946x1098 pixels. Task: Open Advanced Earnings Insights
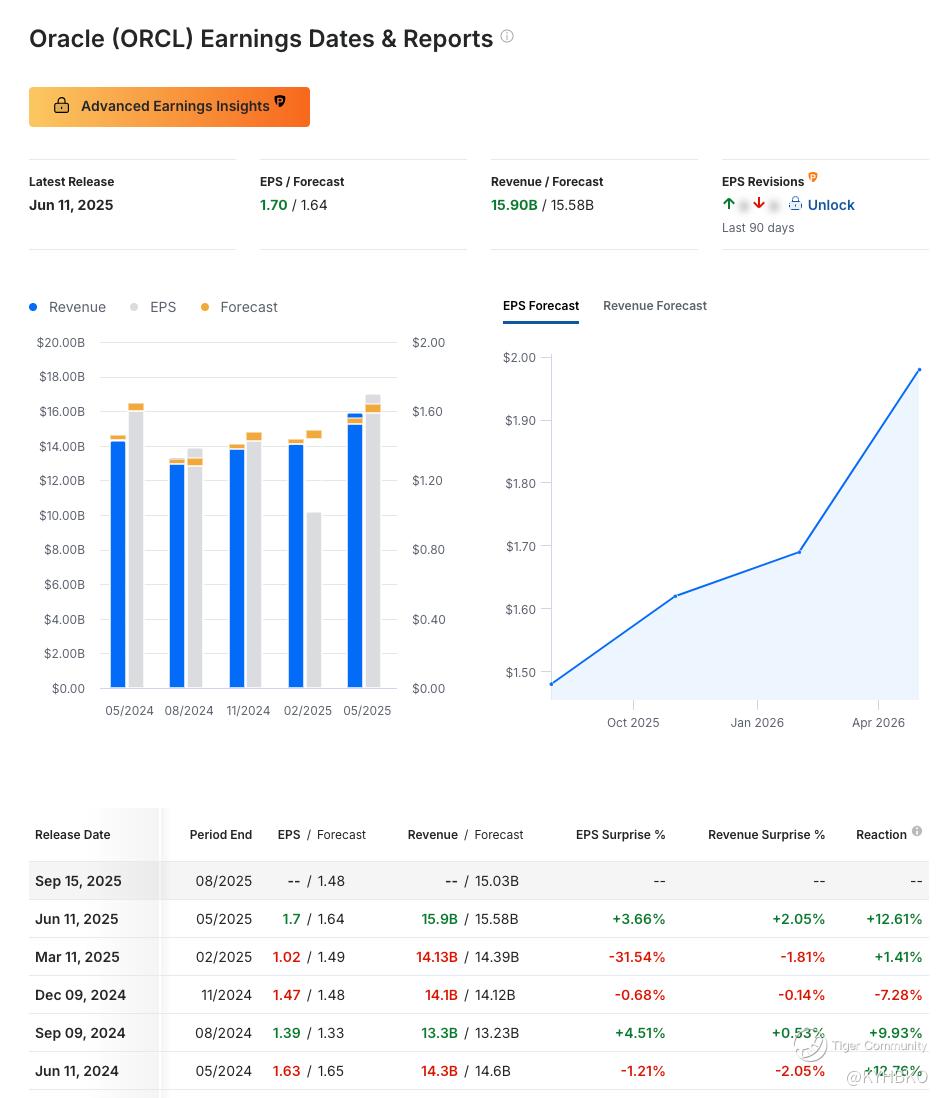click(169, 107)
